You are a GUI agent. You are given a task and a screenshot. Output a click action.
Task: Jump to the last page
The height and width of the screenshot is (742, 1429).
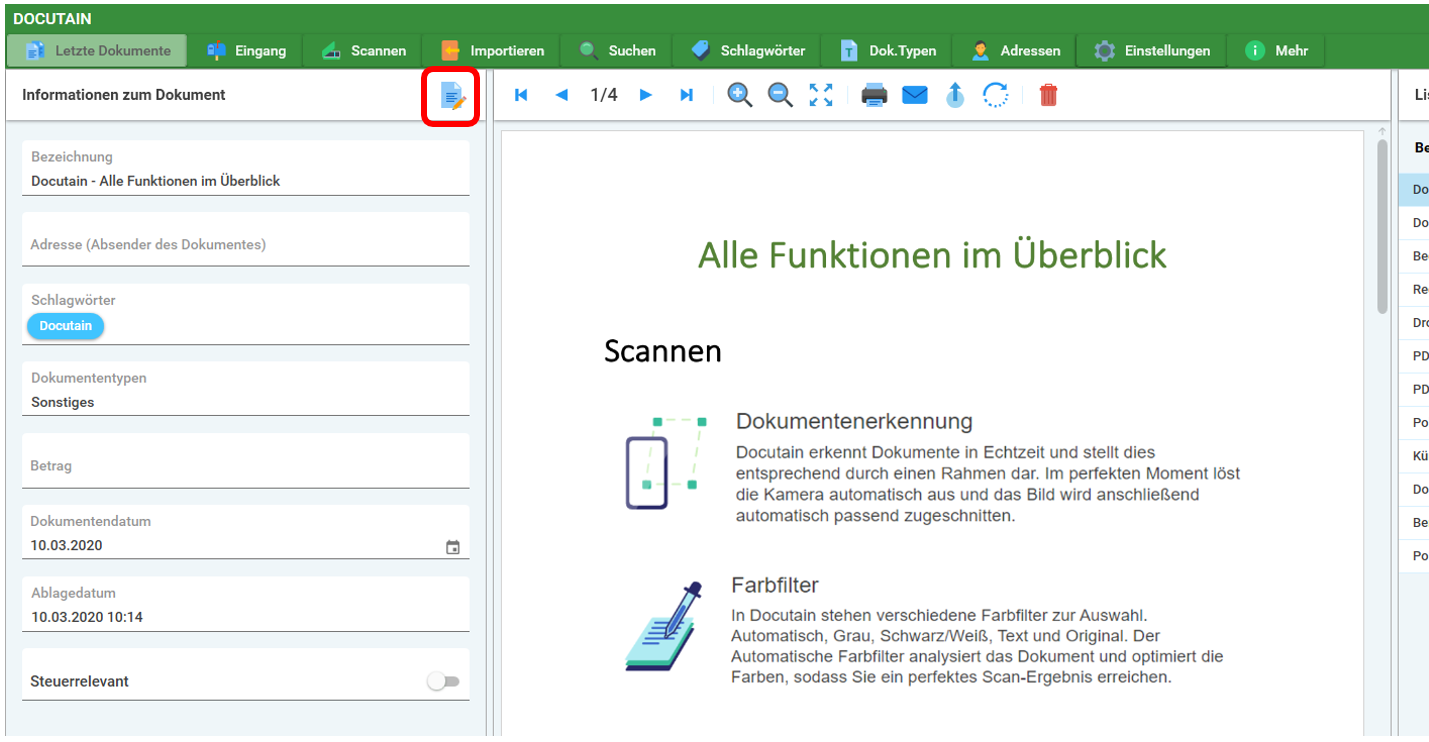click(686, 95)
